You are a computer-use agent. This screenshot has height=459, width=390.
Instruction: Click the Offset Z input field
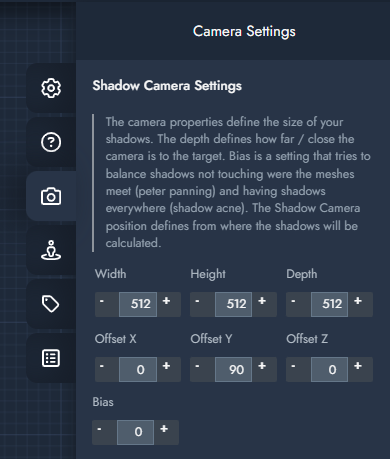coord(329,369)
